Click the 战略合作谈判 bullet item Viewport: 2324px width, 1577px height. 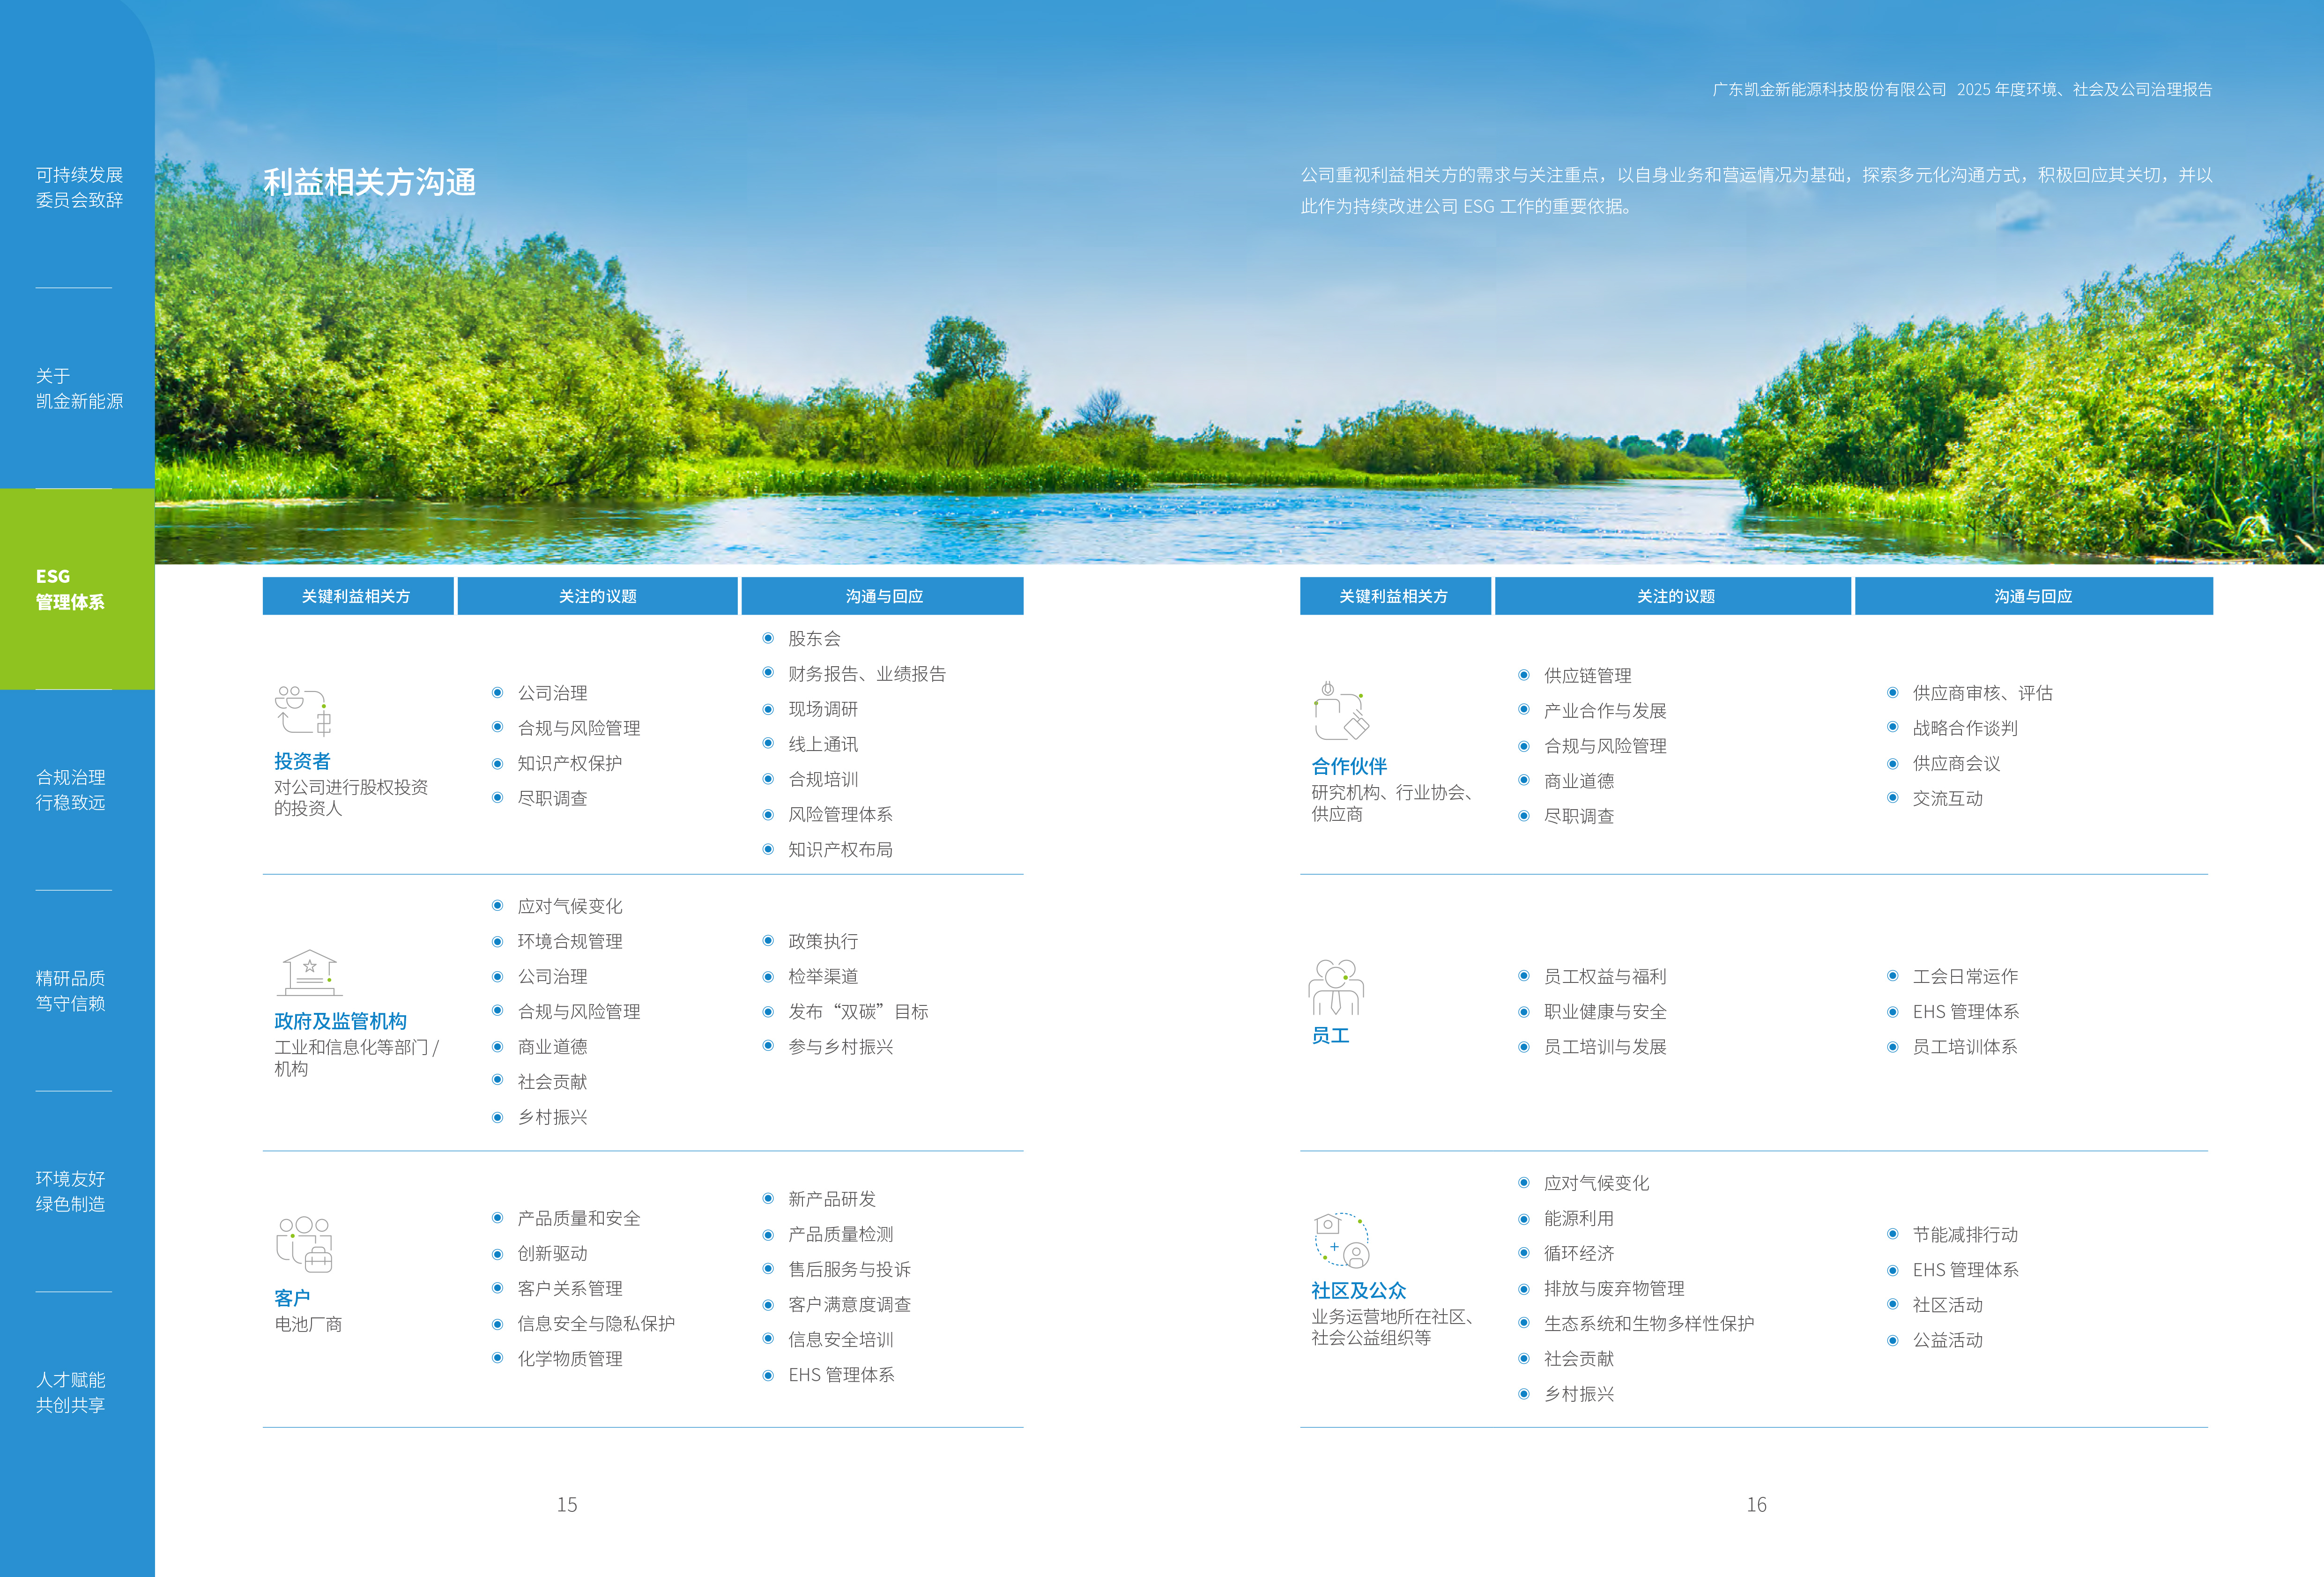[1965, 728]
